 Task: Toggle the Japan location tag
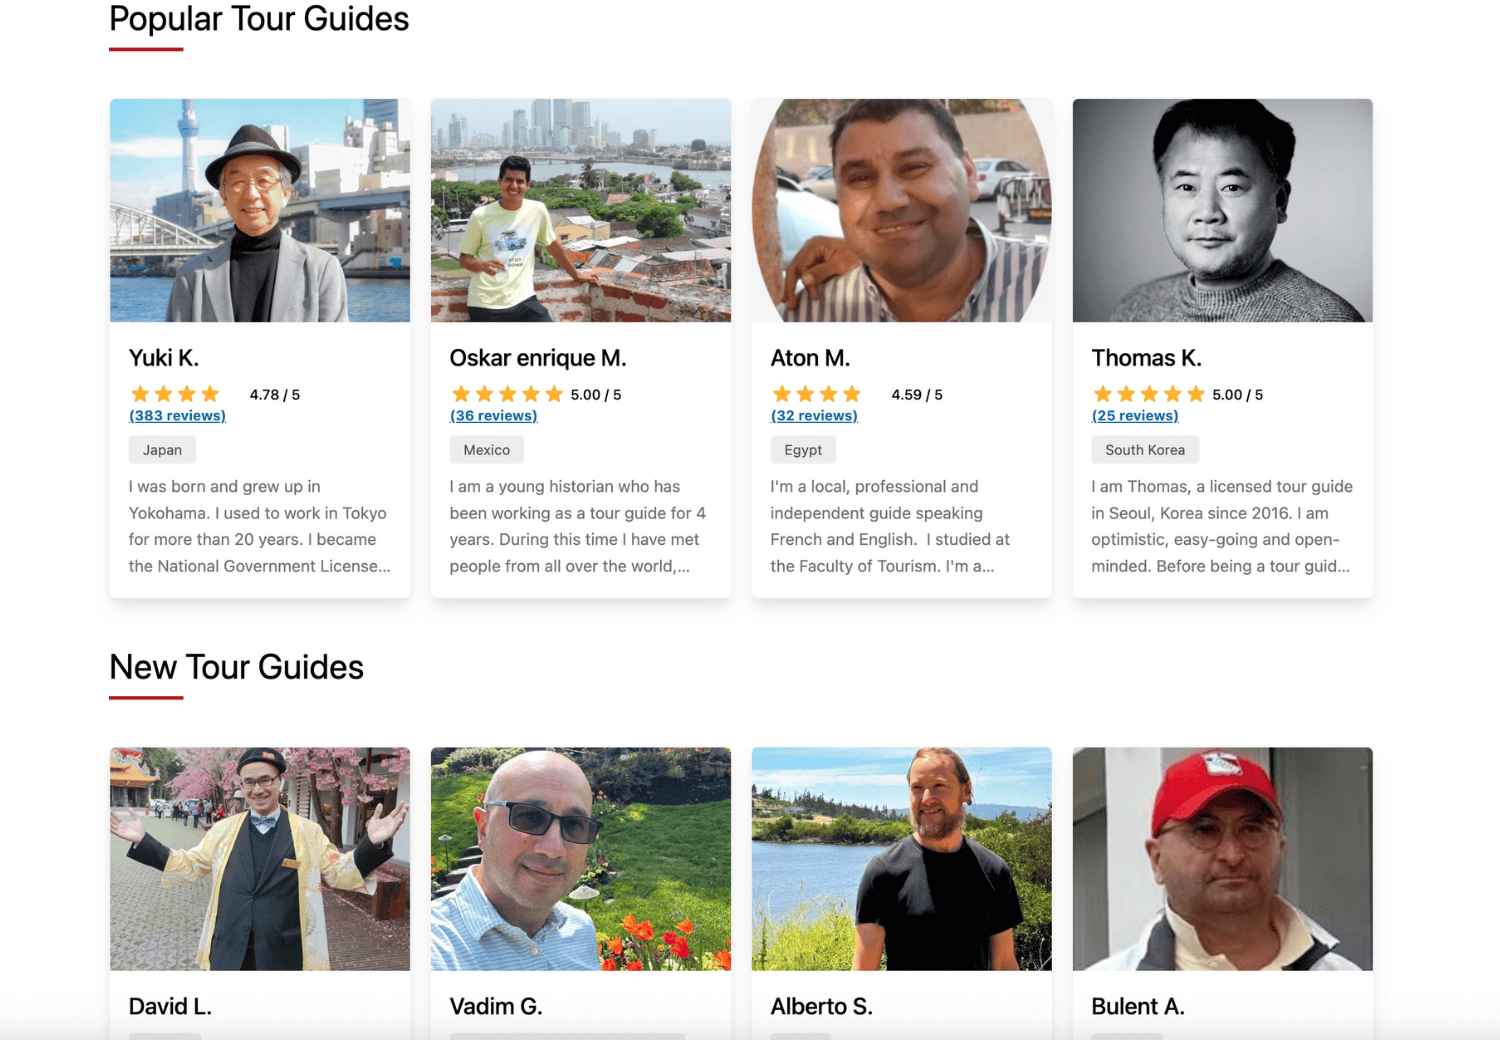click(x=162, y=449)
